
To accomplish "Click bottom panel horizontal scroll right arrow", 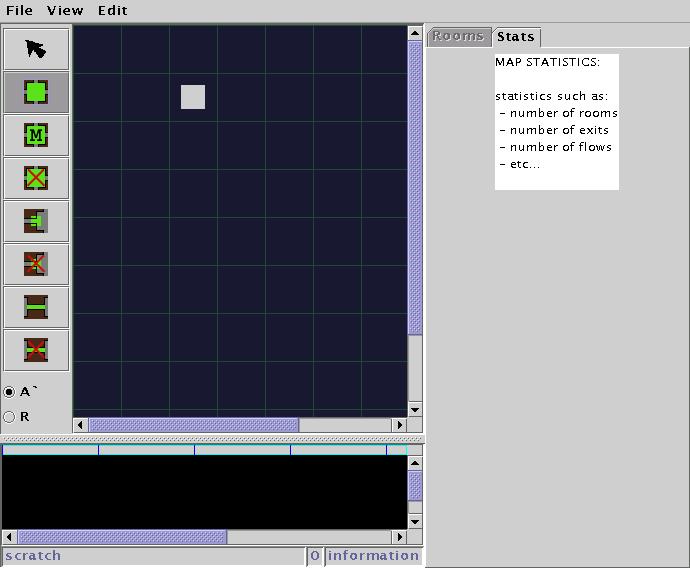I will pos(400,537).
